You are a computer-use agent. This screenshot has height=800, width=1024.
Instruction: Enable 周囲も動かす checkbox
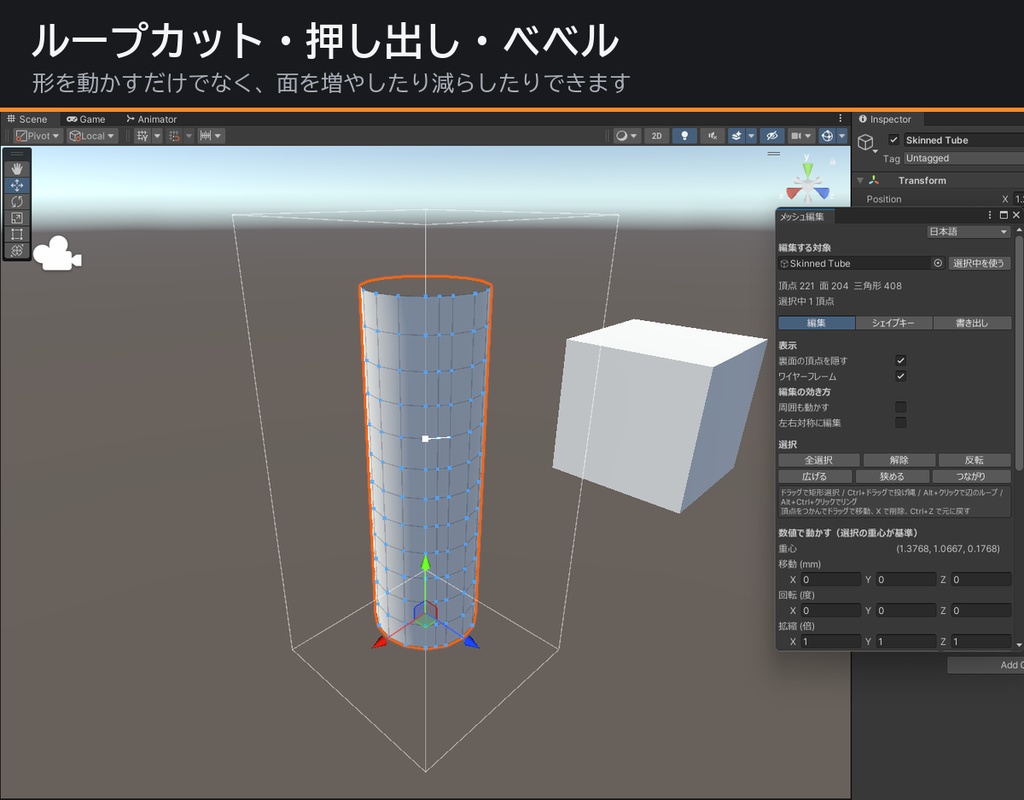click(x=901, y=407)
